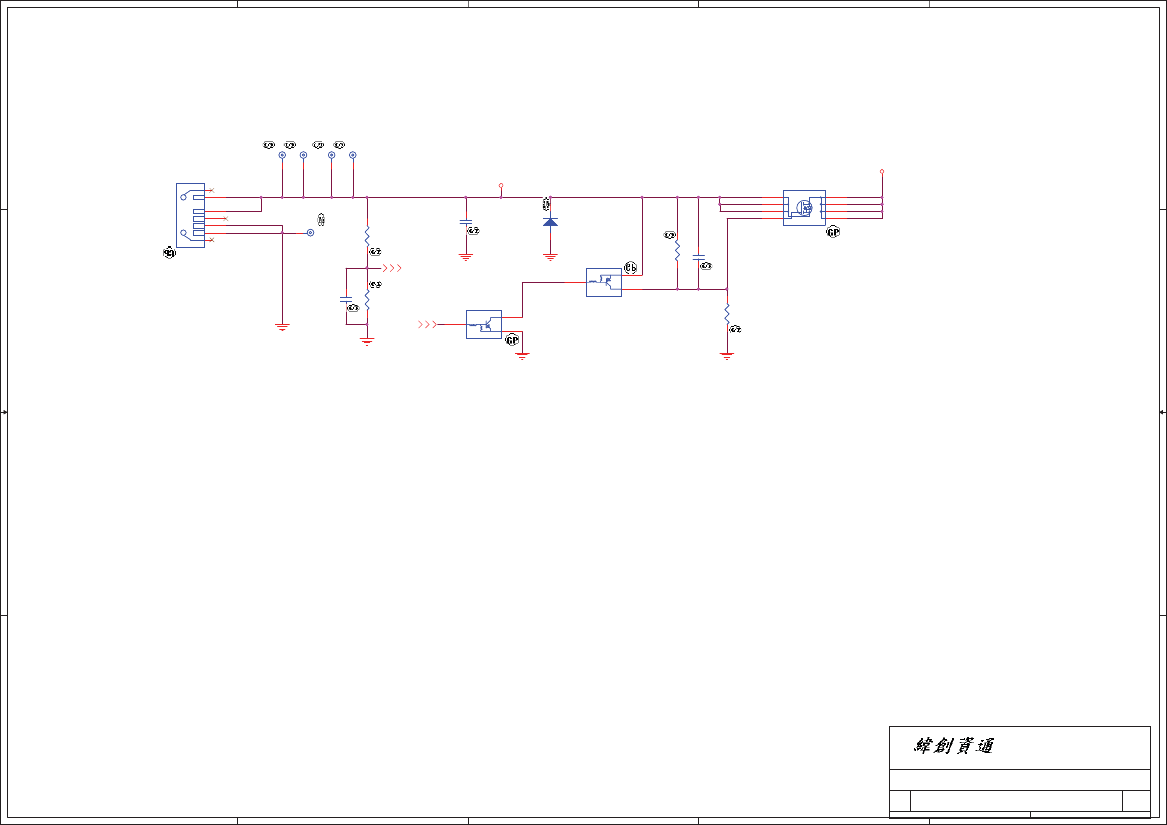
Task: Click the second of four top test points
Action: pos(303,155)
